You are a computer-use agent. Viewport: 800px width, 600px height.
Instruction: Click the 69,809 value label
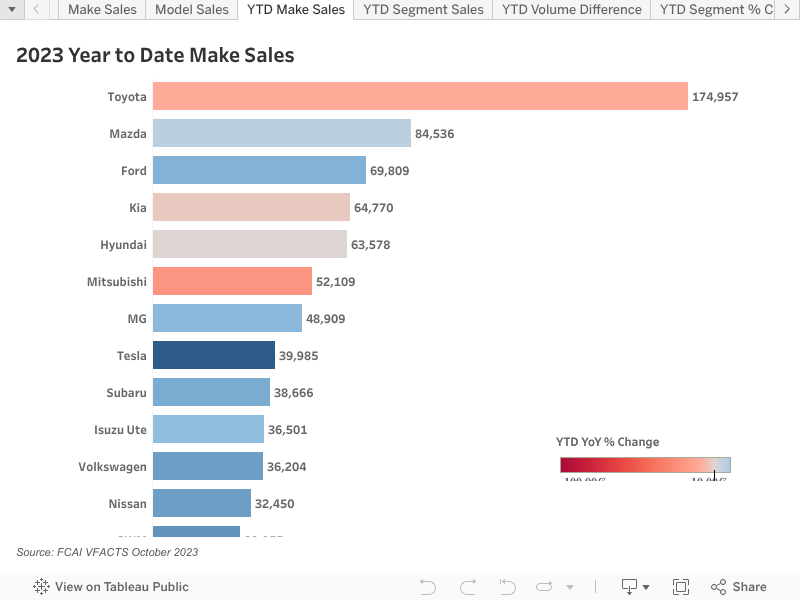click(389, 170)
